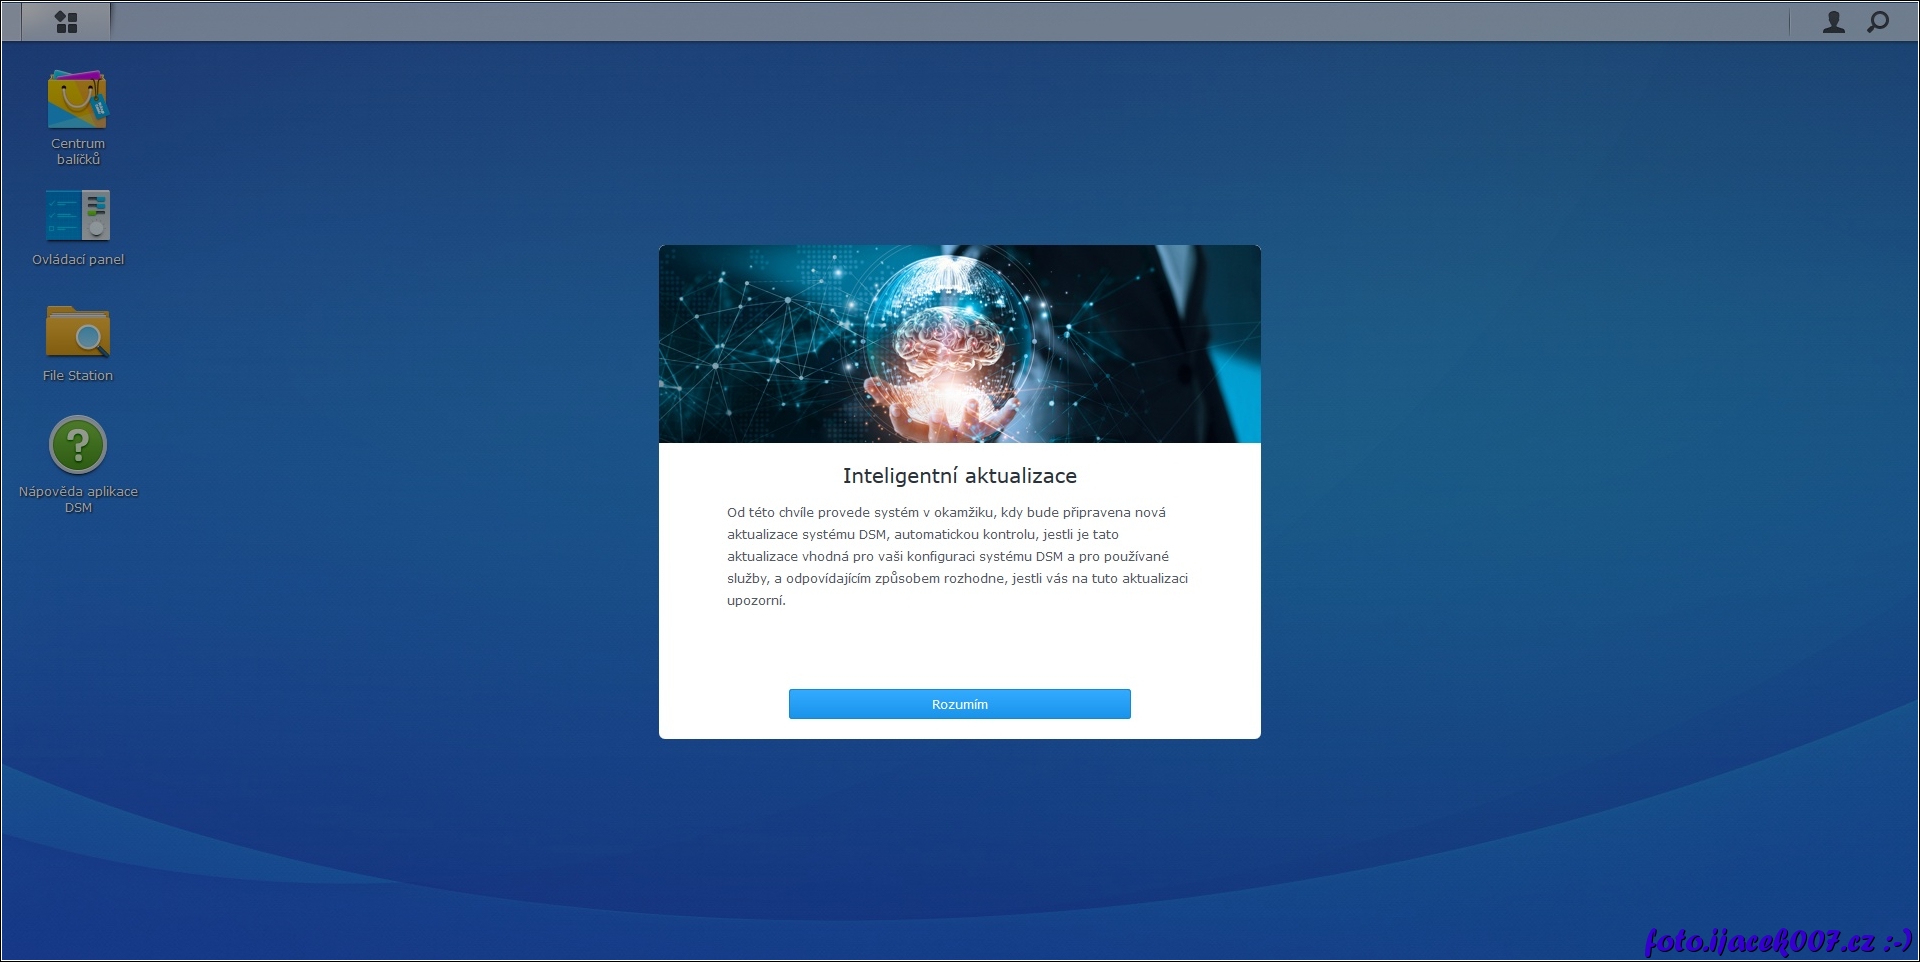
Task: Click the update description paragraph text
Action: tap(957, 556)
